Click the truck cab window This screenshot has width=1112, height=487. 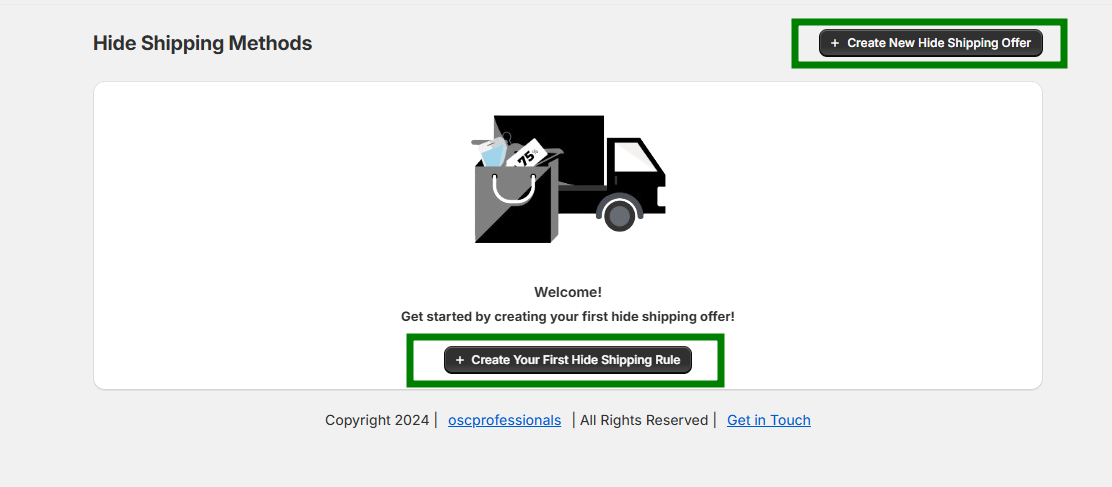pos(633,156)
